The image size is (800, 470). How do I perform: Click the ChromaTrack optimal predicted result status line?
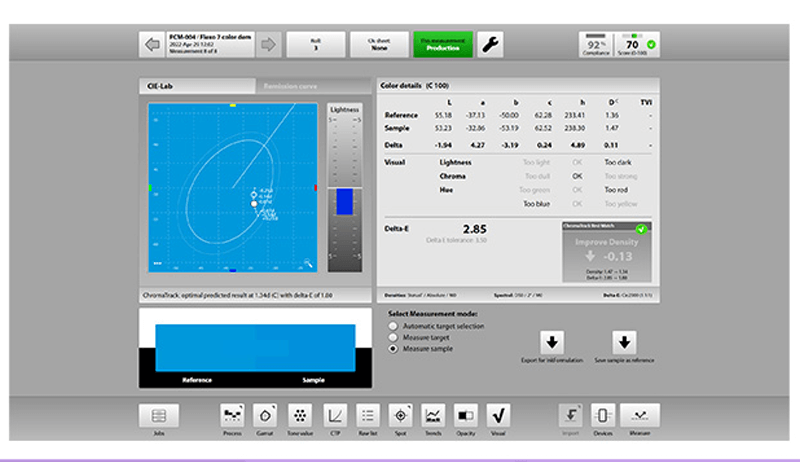pyautogui.click(x=238, y=295)
